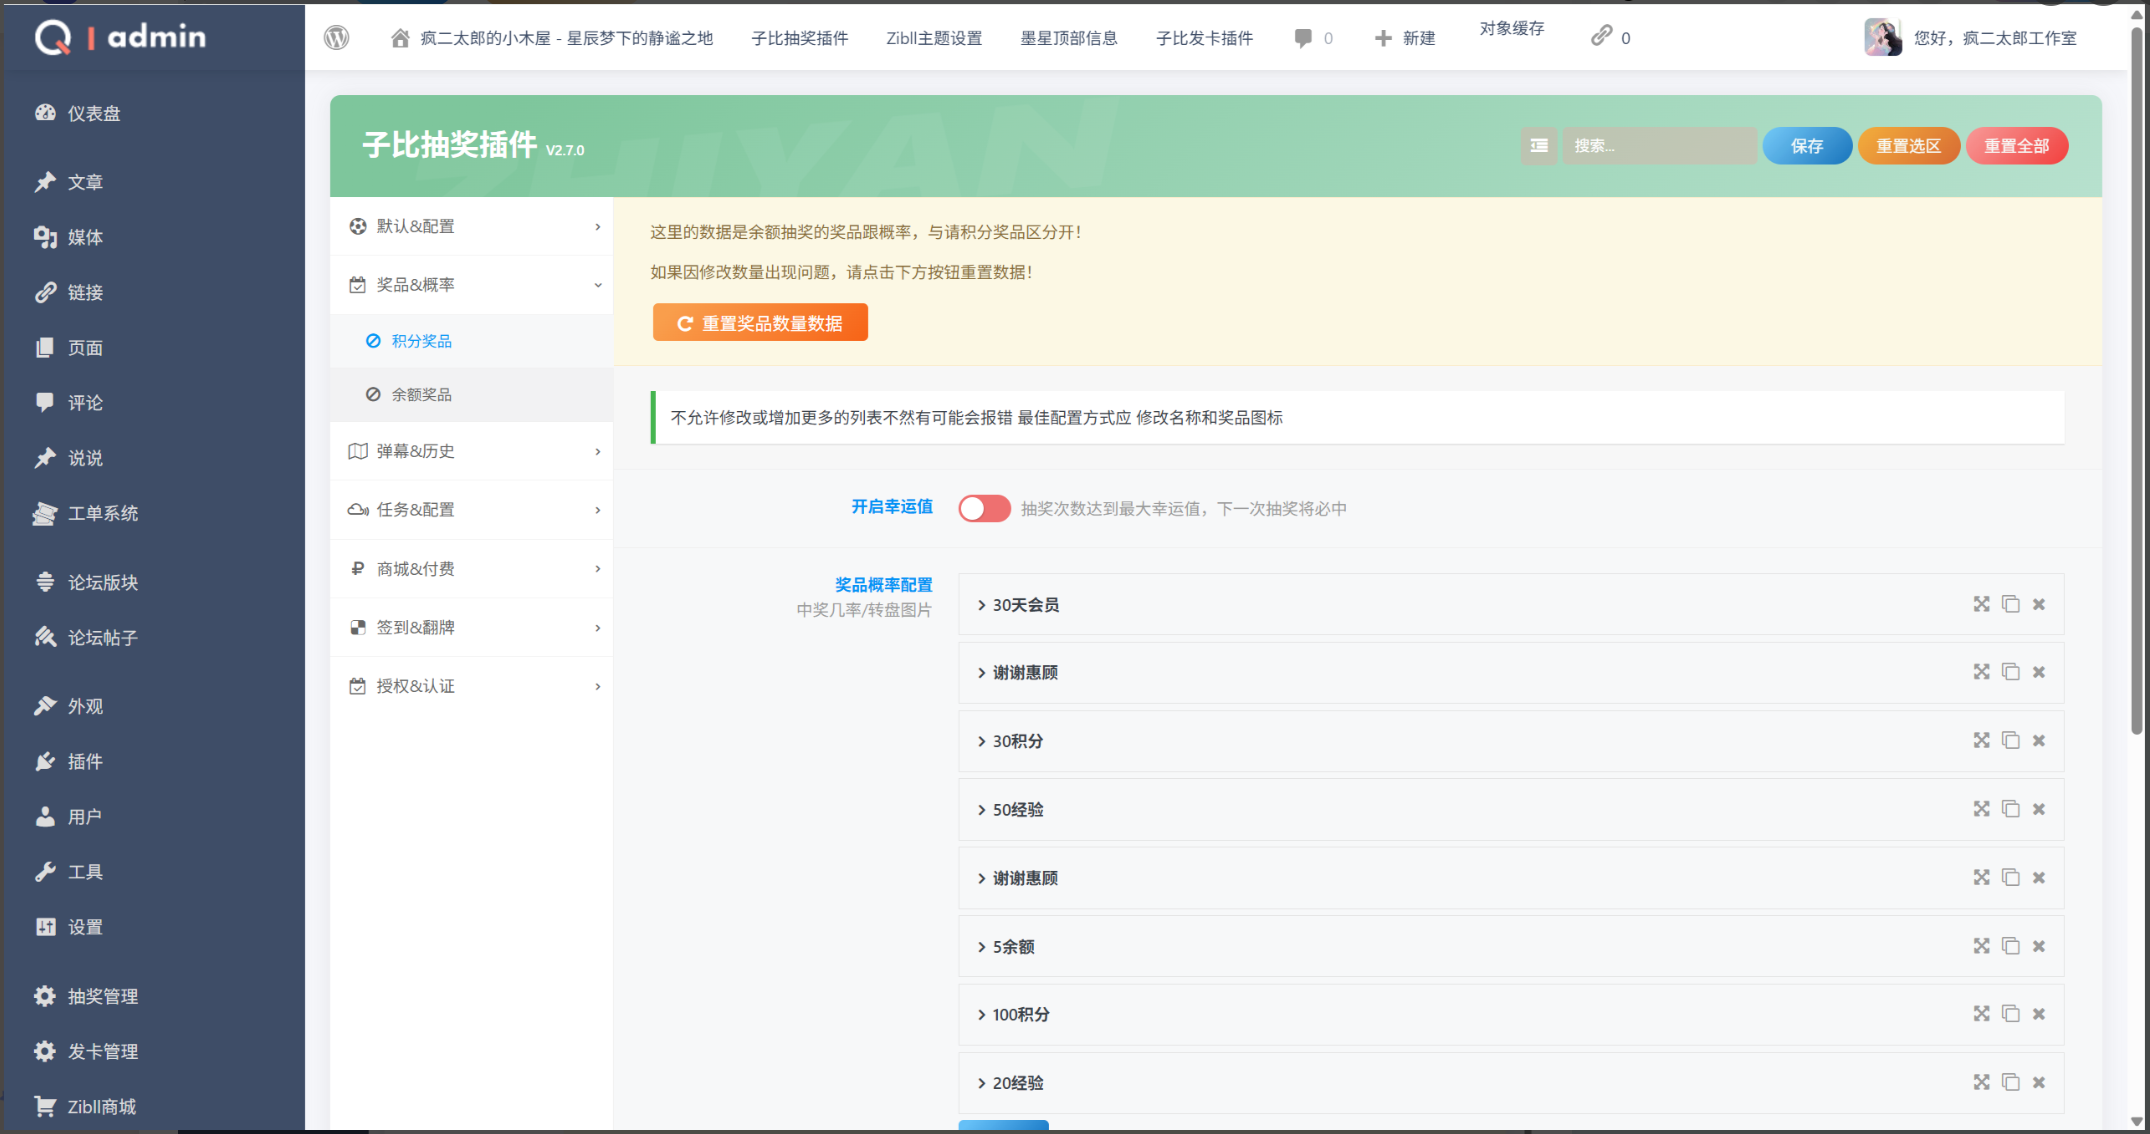This screenshot has height=1134, width=2150.
Task: Click the move icon on 5余额 row
Action: (x=1981, y=946)
